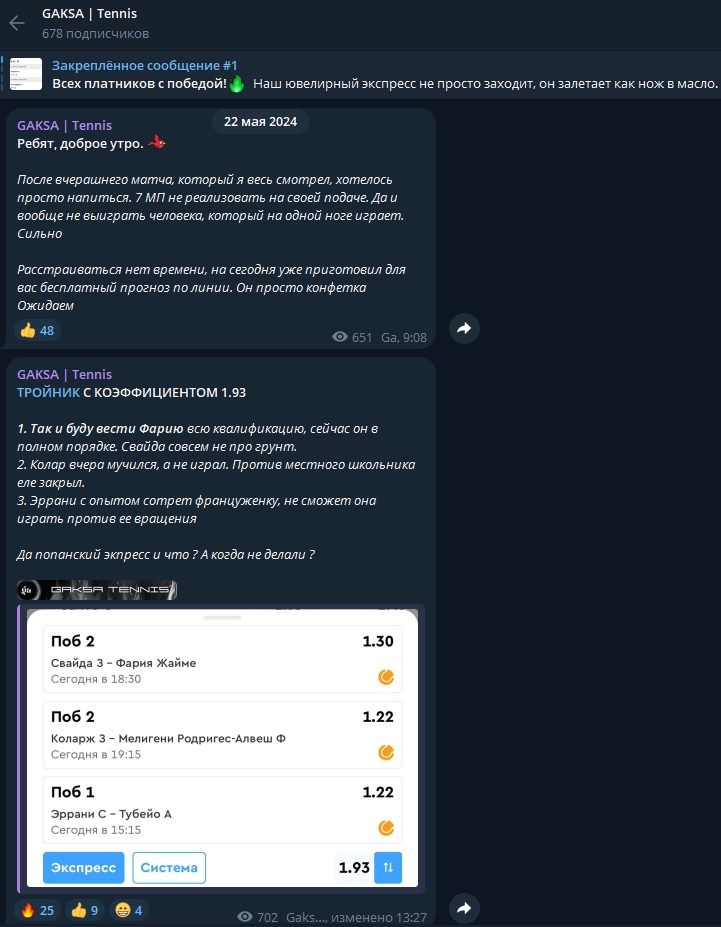721x927 pixels.
Task: Forward the good morning message with share arrow
Action: pyautogui.click(x=464, y=328)
